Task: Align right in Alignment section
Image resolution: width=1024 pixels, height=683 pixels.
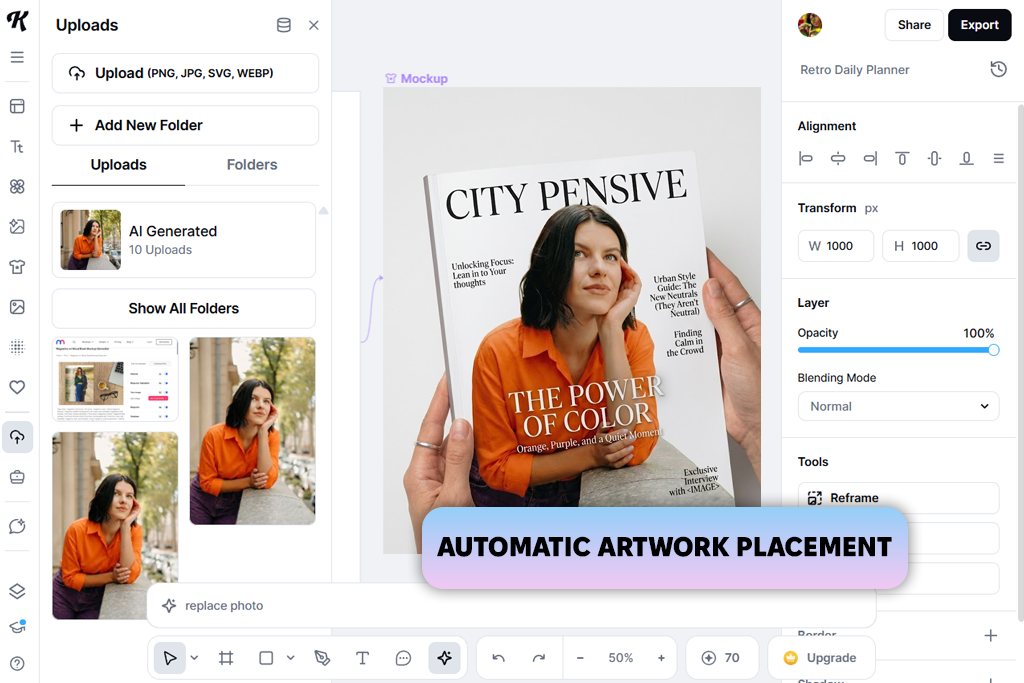Action: pos(870,158)
